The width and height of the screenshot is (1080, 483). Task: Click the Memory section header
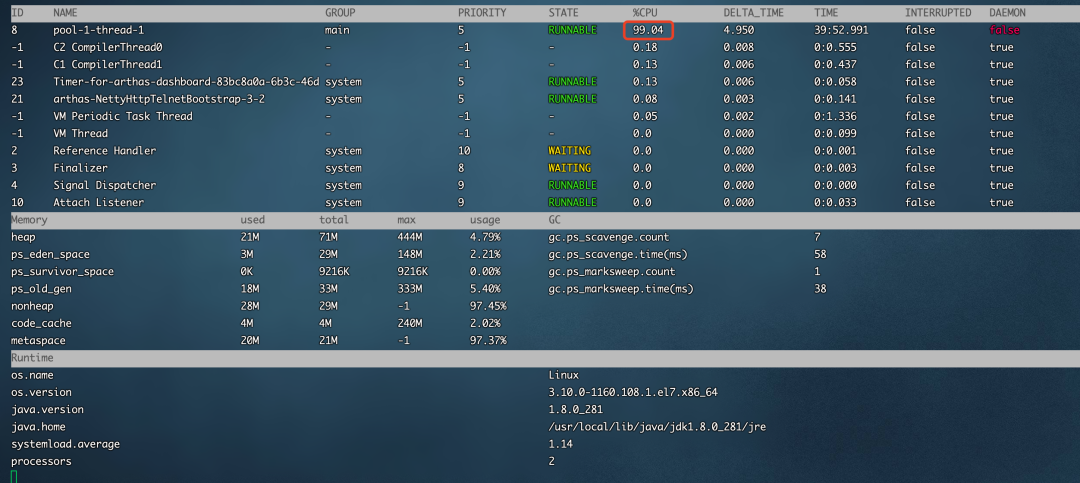point(29,220)
